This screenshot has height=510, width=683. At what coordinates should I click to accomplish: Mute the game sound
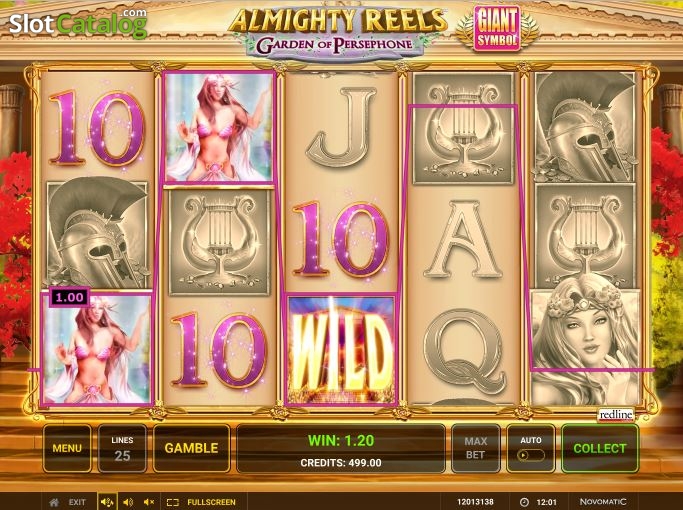pos(149,502)
